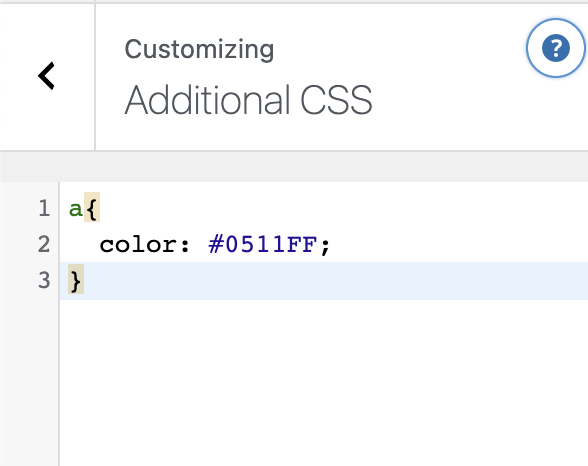Go back using the left chevron arrow
Viewport: 588px width, 466px height.
click(46, 76)
